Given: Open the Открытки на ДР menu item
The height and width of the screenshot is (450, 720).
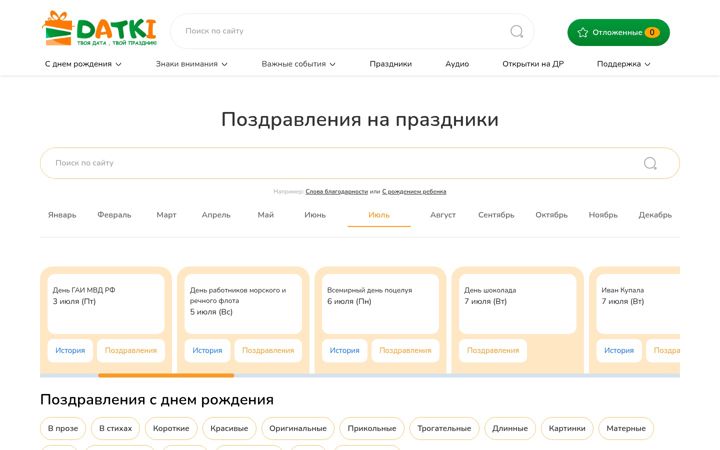Looking at the screenshot, I should (x=533, y=64).
